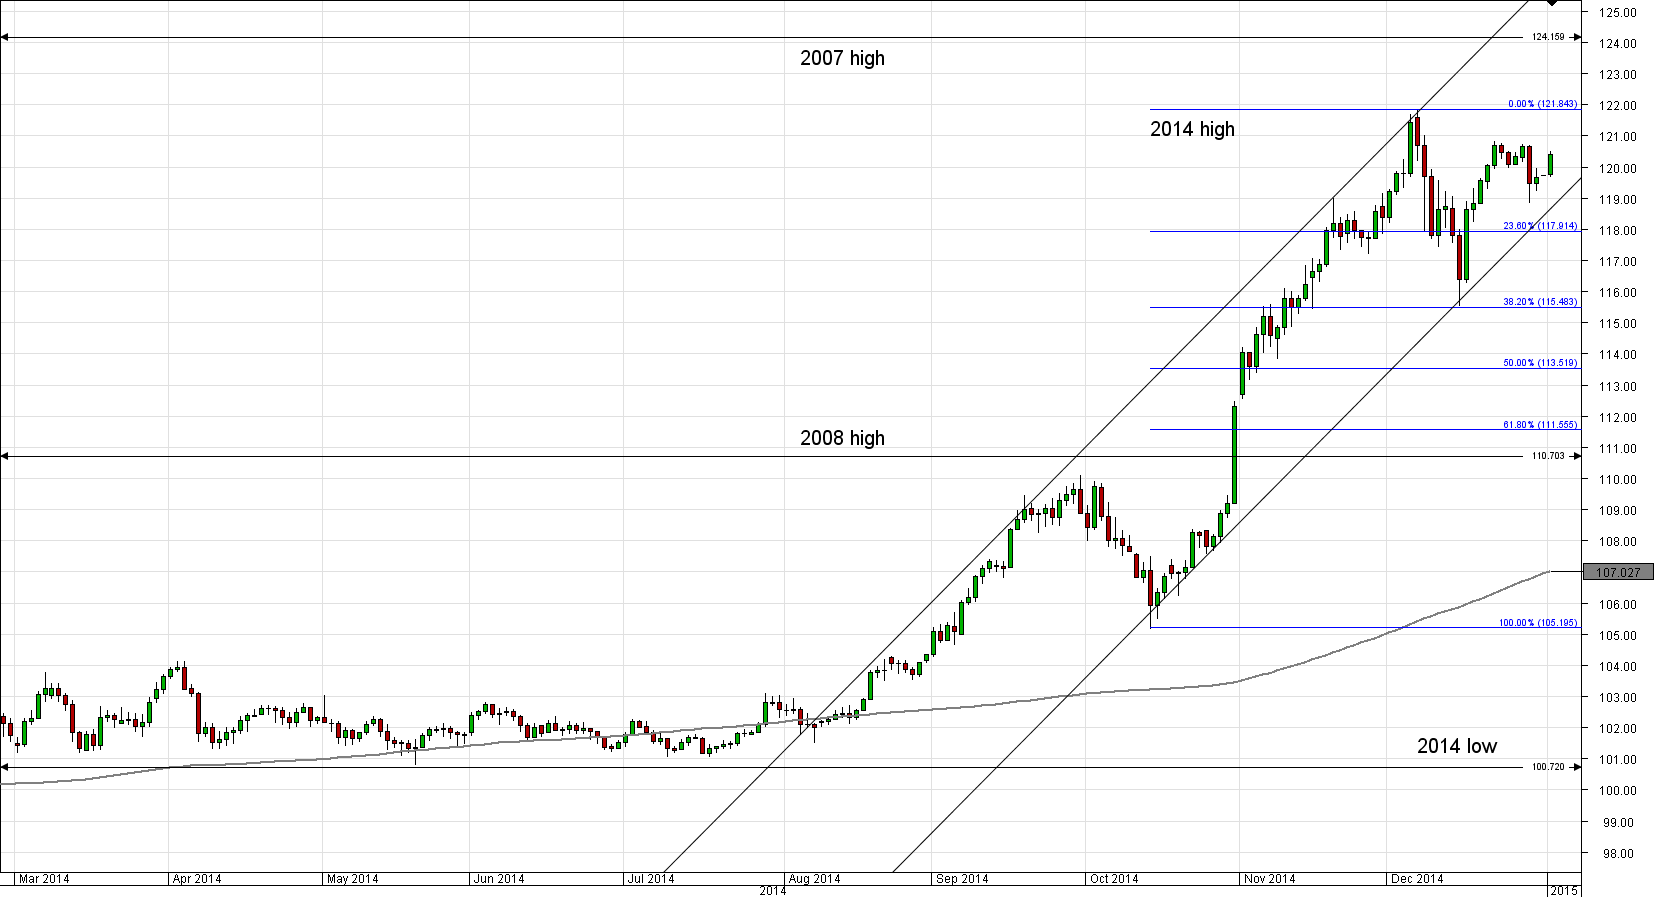
Task: Click the 106.00 price axis label
Action: coord(1617,605)
